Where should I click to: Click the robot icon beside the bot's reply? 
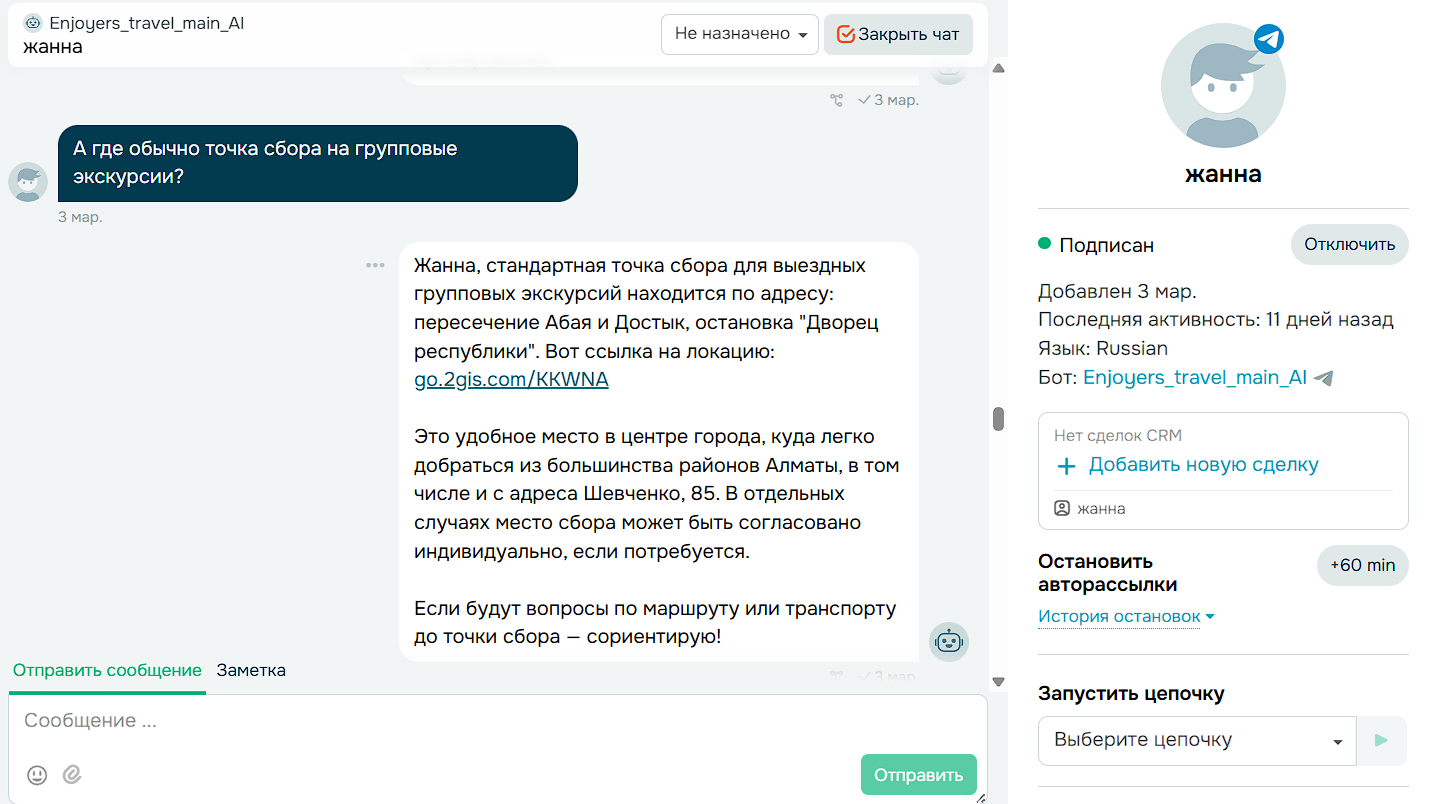click(x=948, y=641)
